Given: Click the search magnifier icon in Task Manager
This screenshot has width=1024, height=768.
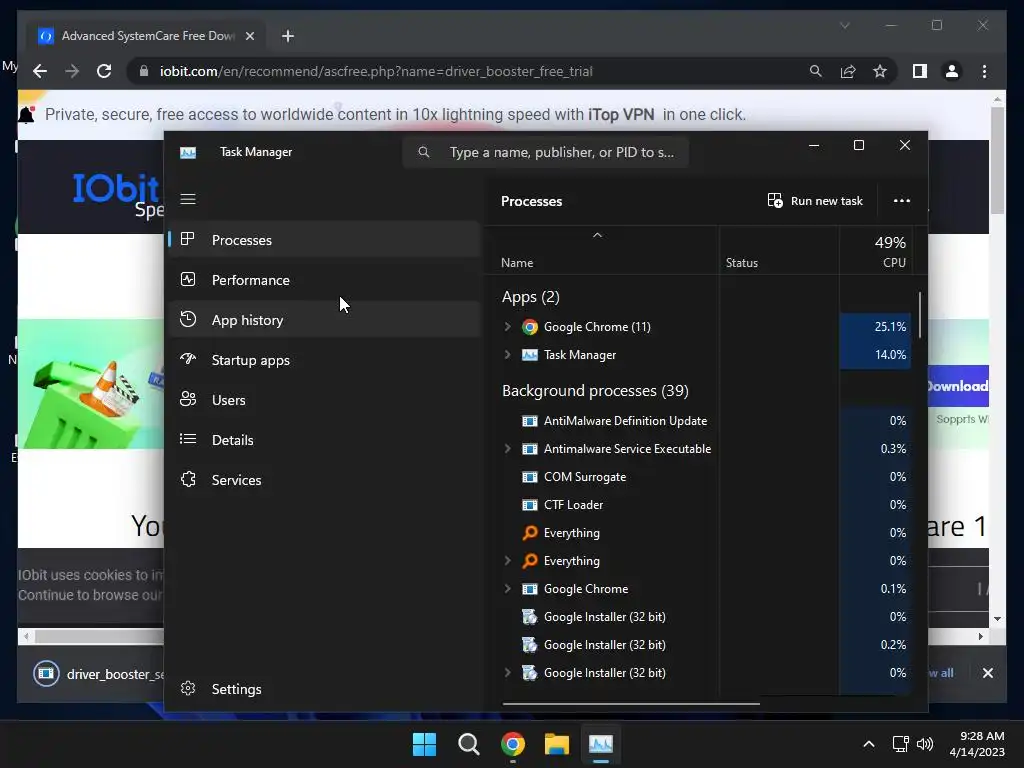Looking at the screenshot, I should [424, 152].
